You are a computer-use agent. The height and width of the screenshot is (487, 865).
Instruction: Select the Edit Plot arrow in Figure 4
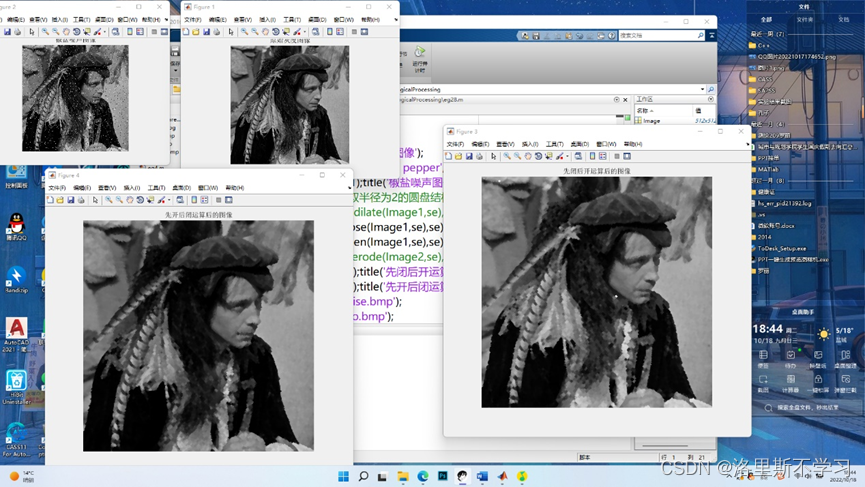coord(95,200)
